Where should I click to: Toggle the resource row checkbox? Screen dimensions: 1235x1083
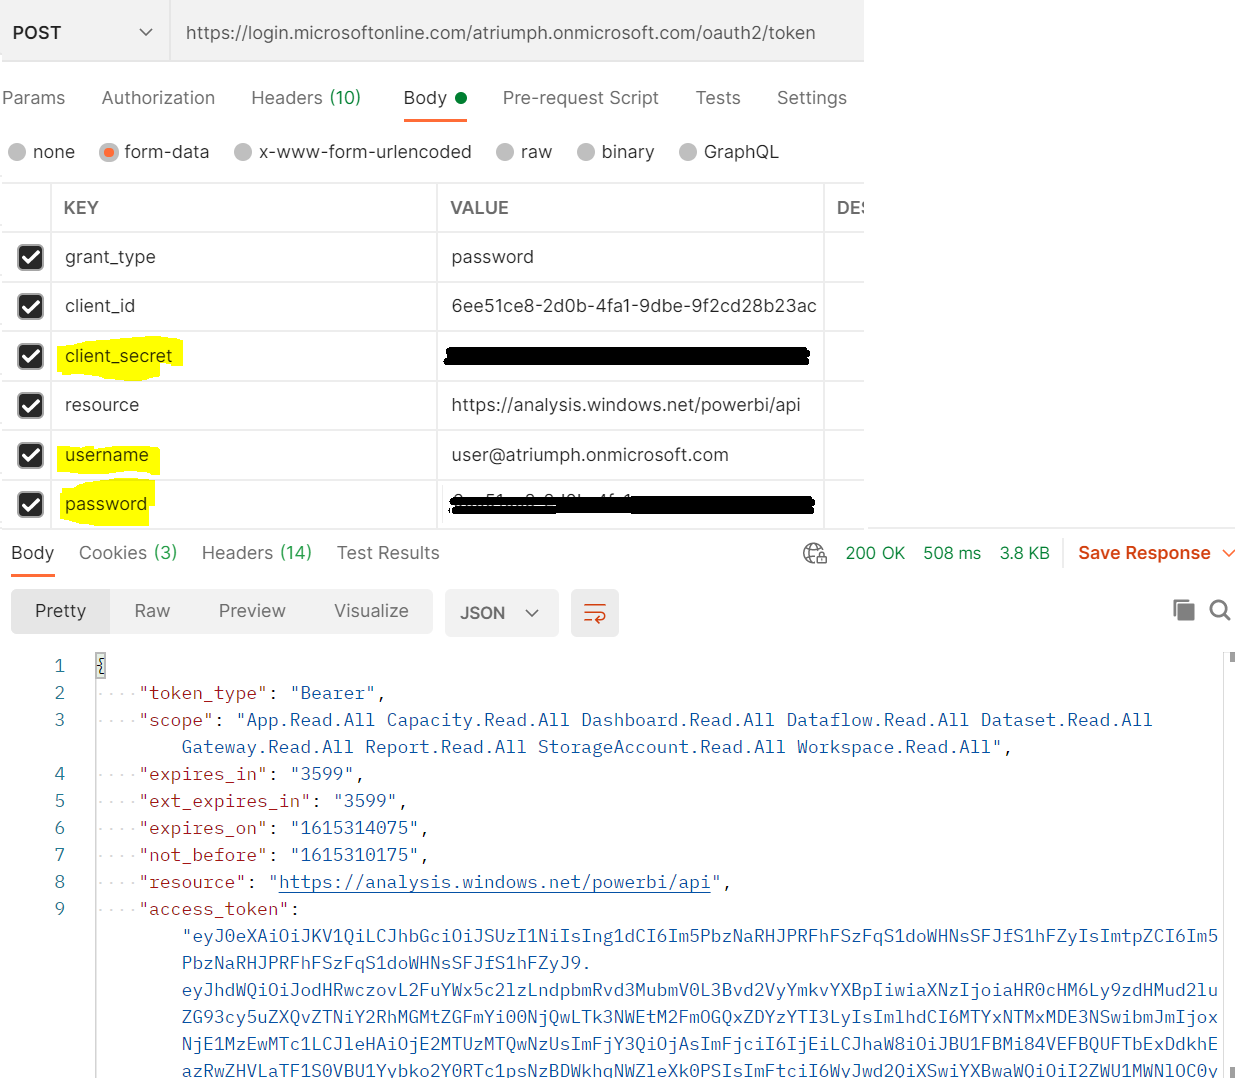click(31, 405)
